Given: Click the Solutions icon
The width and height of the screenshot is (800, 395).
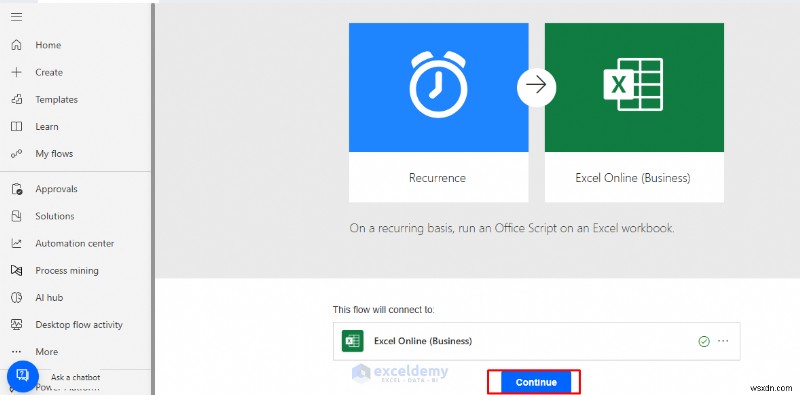Looking at the screenshot, I should pyautogui.click(x=16, y=216).
